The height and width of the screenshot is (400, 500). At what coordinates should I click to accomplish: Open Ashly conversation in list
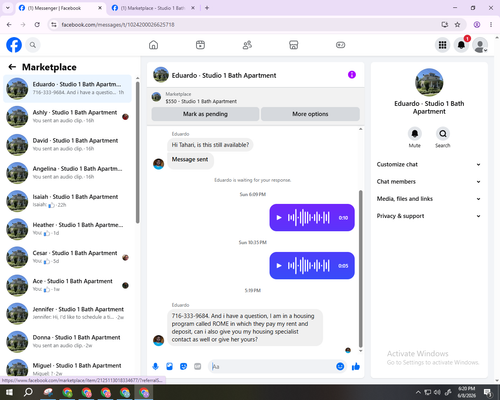[x=67, y=117]
